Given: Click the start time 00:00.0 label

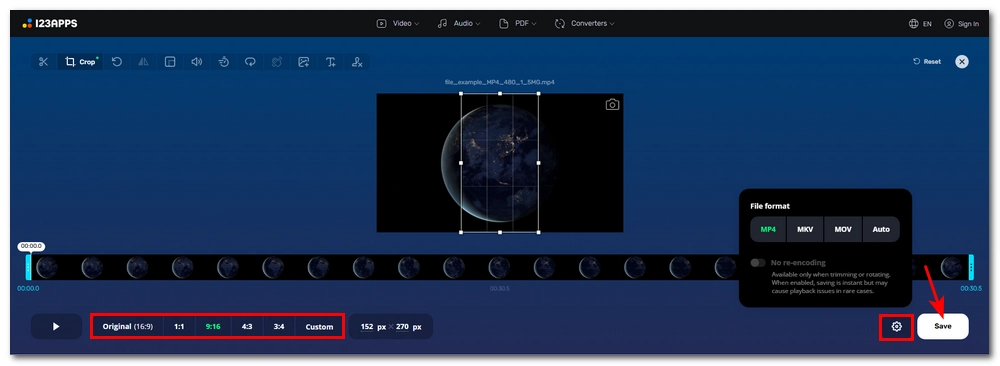Looking at the screenshot, I should pyautogui.click(x=28, y=289).
